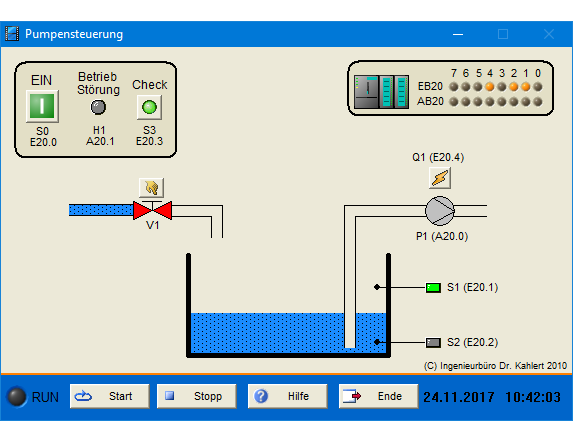Click Ende to exit the program
This screenshot has width=573, height=441.
coord(379,396)
